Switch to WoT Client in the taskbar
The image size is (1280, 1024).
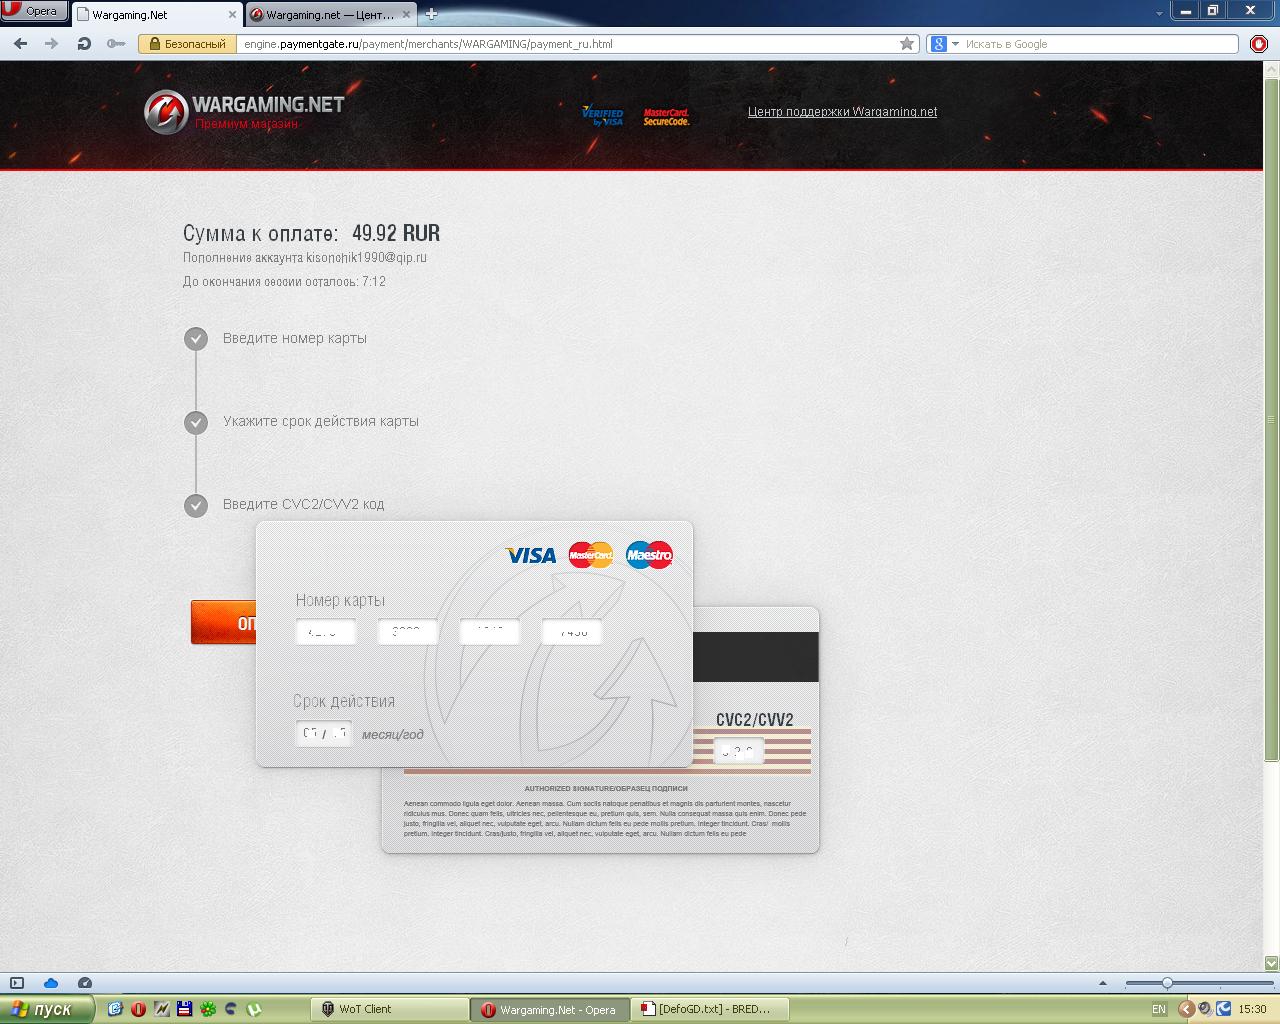390,1009
